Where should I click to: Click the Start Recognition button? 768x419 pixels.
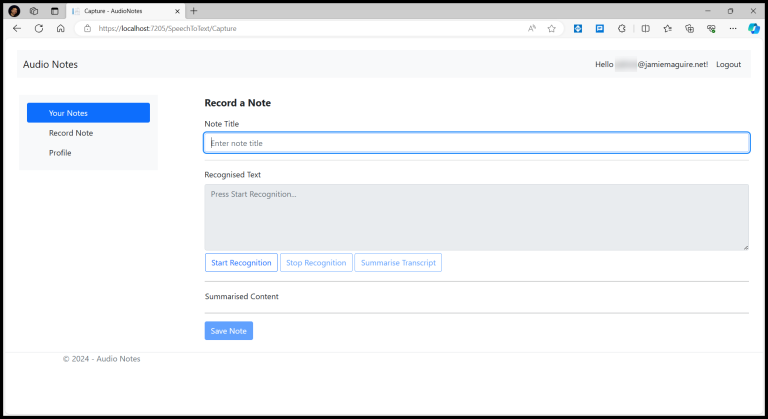241,263
